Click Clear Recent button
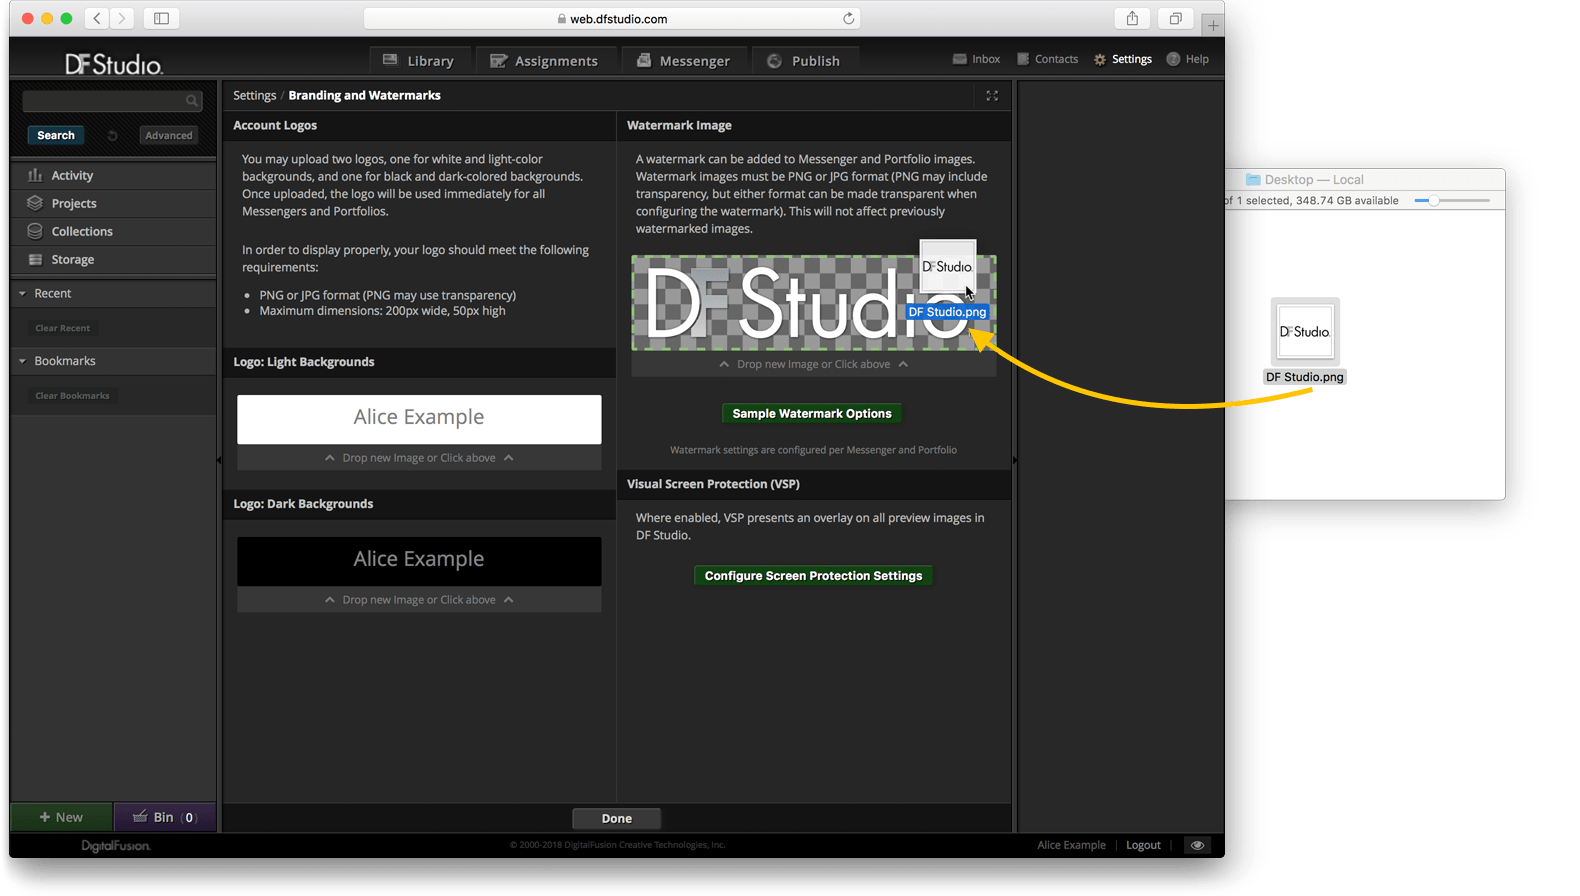The width and height of the screenshot is (1580, 896). pos(62,328)
